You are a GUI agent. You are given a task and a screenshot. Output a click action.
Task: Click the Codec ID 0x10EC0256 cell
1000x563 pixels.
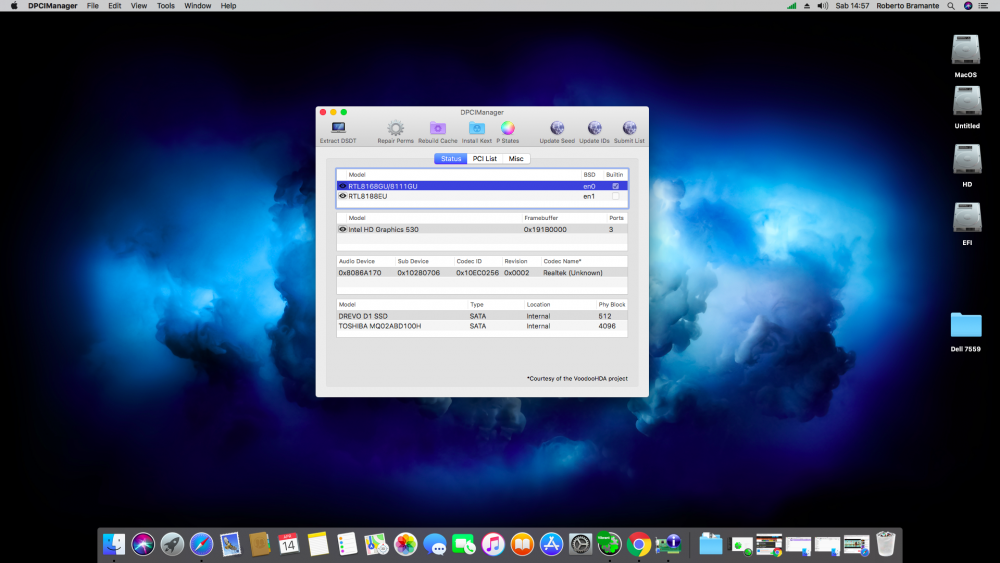[477, 273]
